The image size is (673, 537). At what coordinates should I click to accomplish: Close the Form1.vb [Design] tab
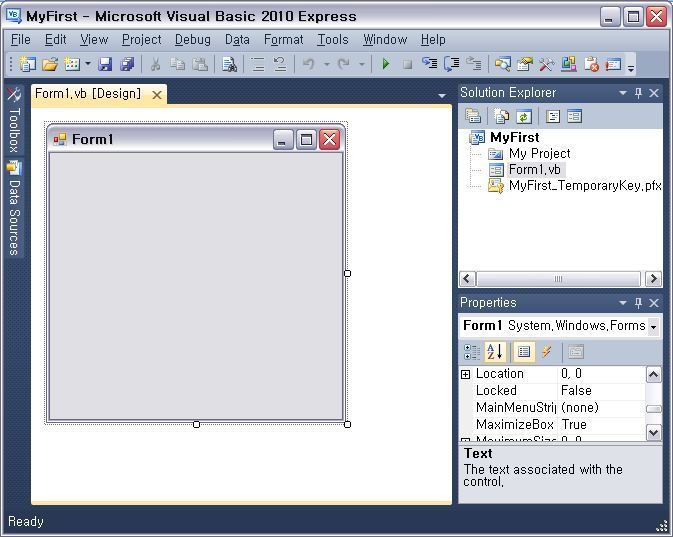point(157,94)
